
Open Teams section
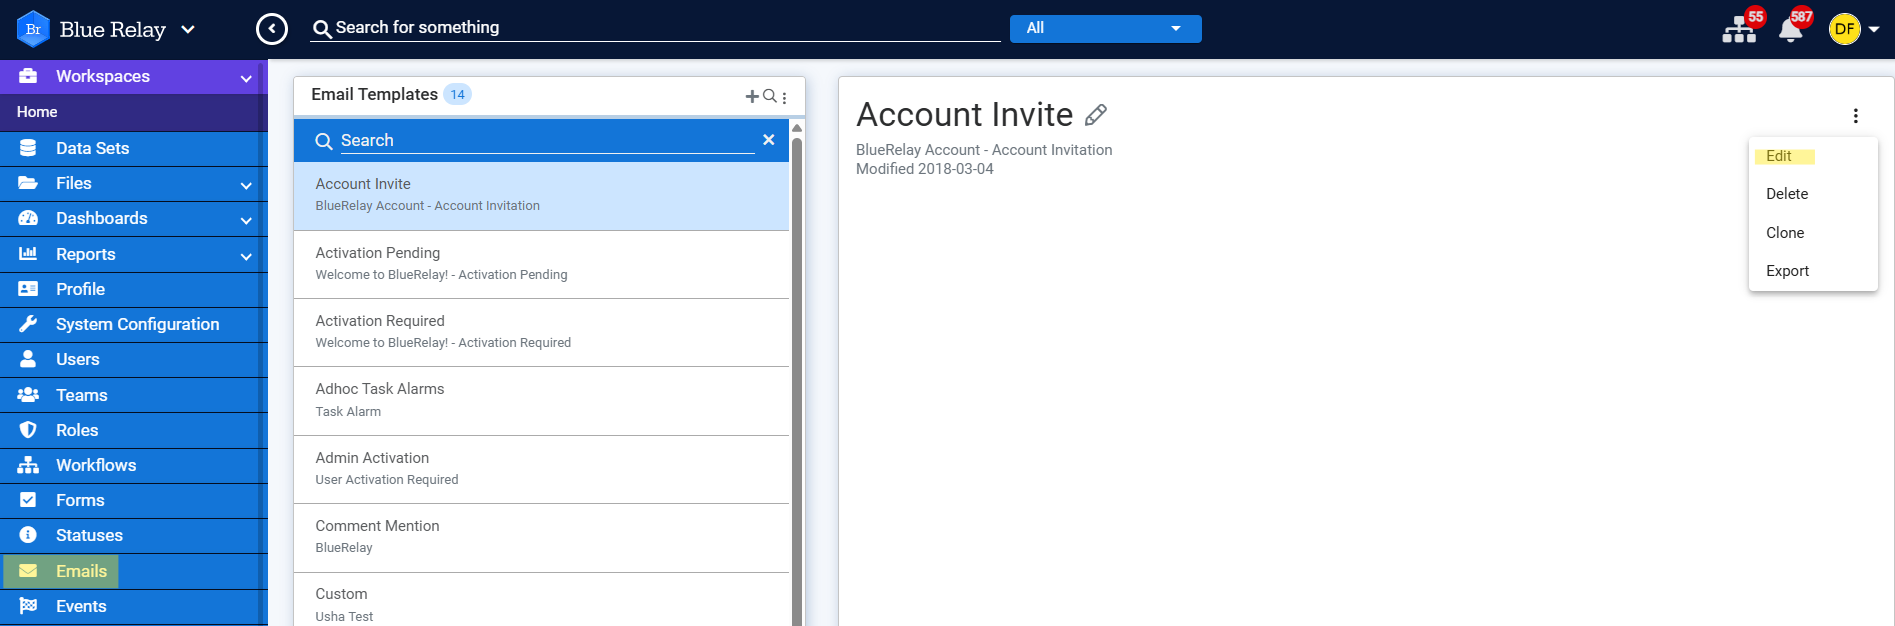click(81, 395)
